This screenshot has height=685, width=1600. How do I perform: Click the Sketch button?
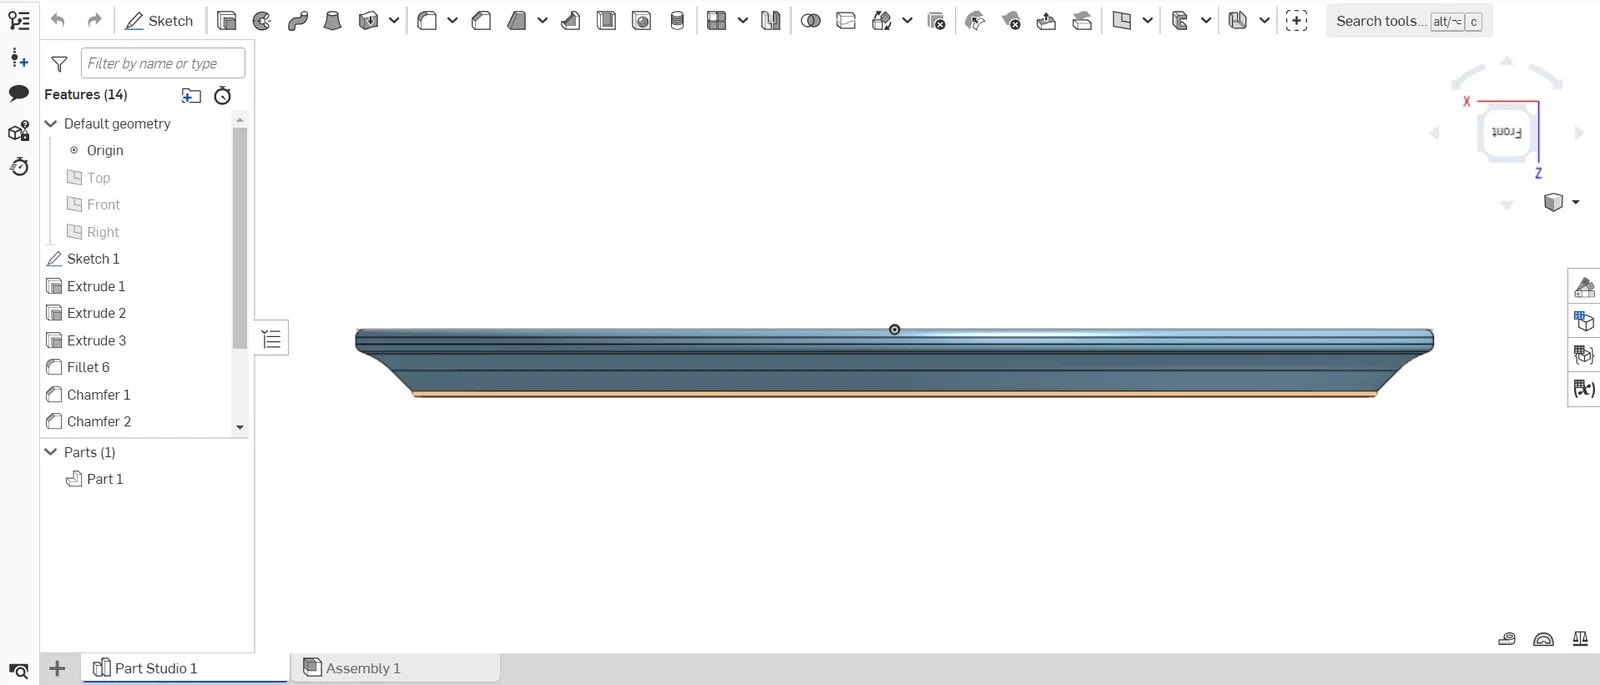click(x=159, y=21)
